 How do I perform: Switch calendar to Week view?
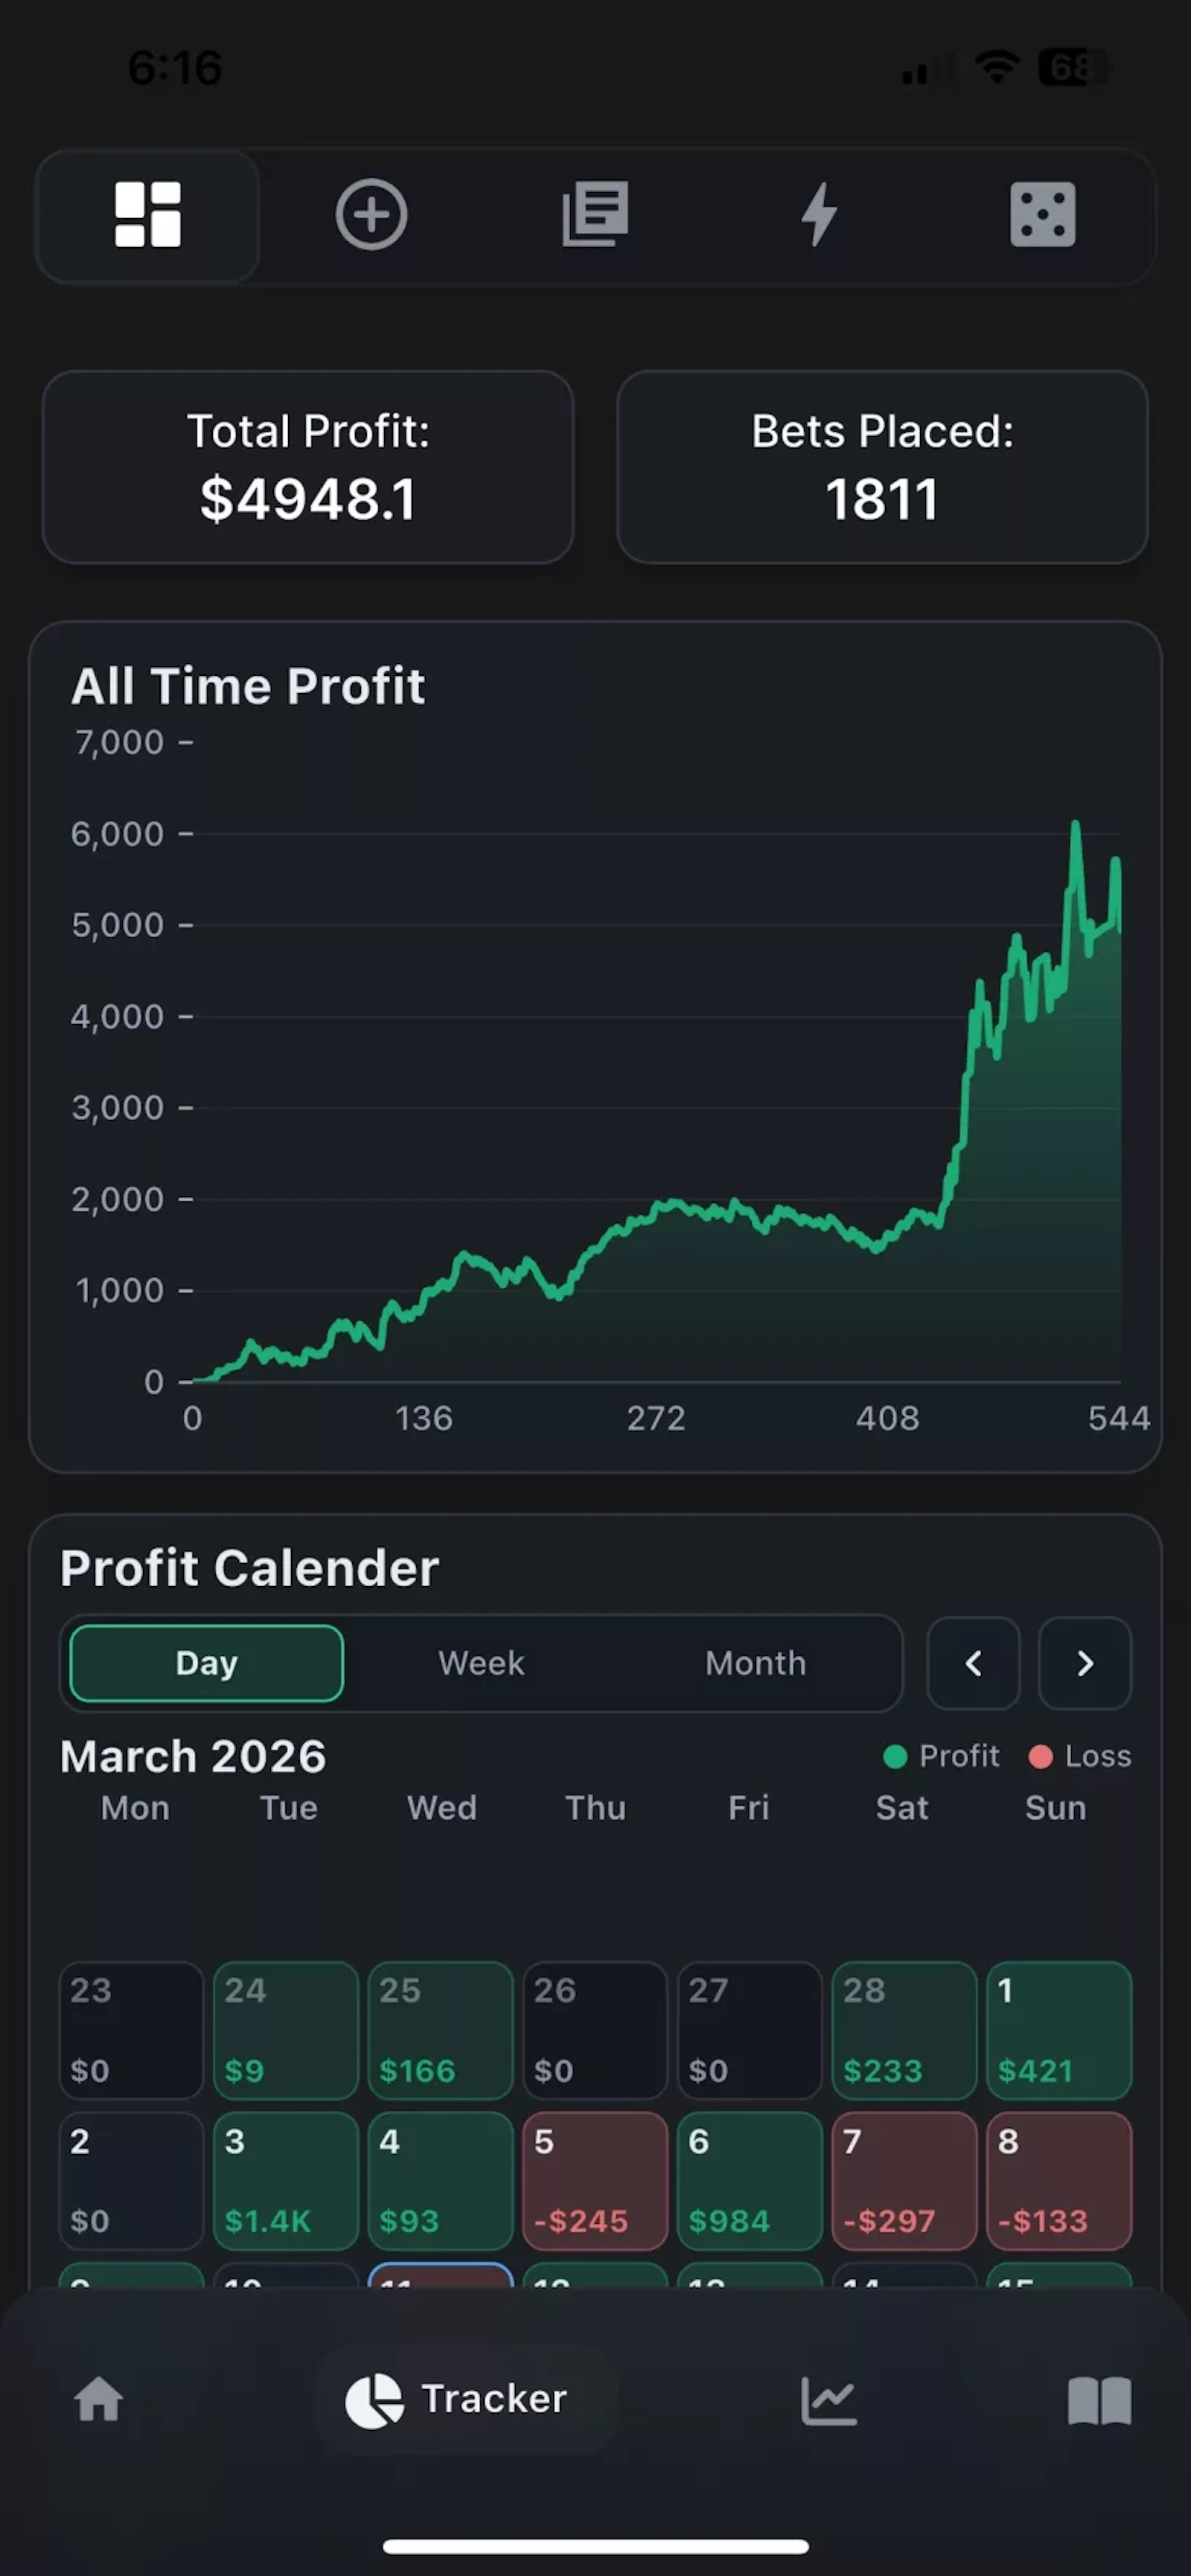pos(481,1663)
